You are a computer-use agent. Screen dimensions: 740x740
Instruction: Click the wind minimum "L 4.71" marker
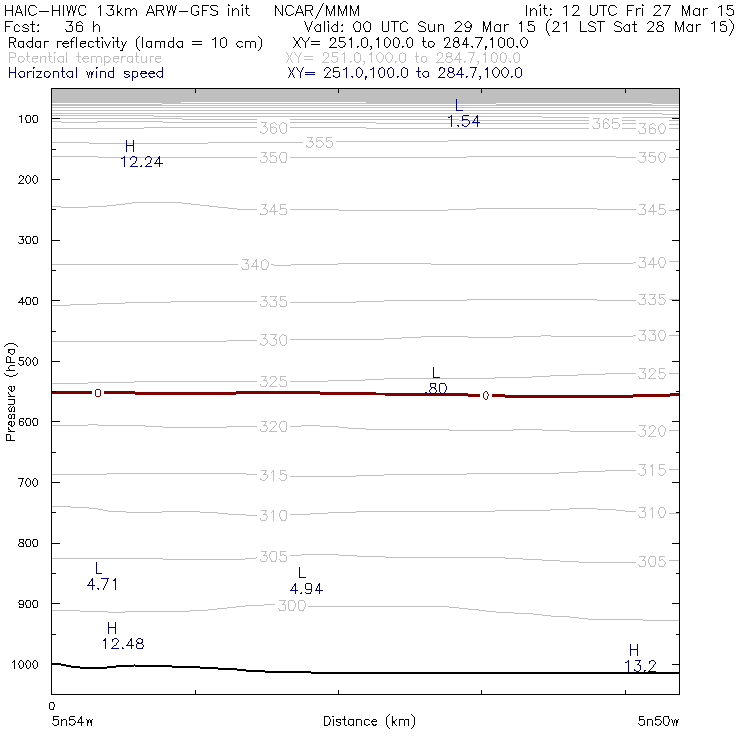102,576
